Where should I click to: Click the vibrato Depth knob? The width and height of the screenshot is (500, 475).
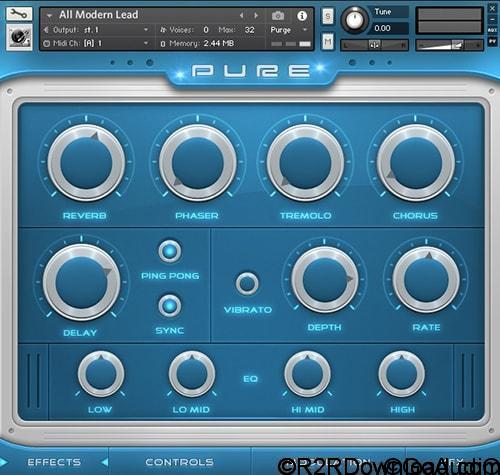(x=325, y=280)
